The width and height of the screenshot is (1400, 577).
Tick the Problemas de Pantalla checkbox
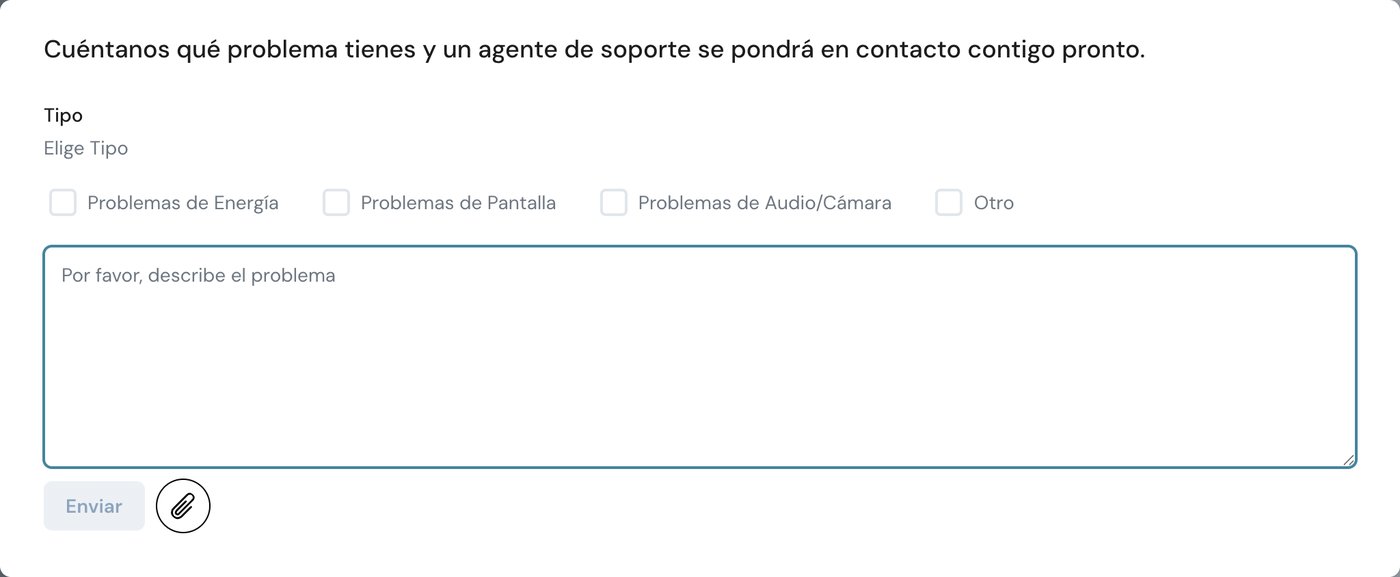(x=336, y=203)
